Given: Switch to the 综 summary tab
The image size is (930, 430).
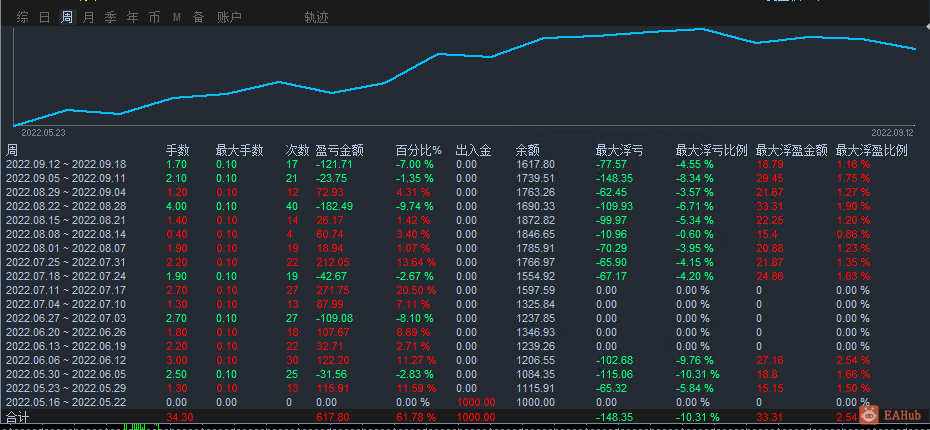Looking at the screenshot, I should (23, 18).
